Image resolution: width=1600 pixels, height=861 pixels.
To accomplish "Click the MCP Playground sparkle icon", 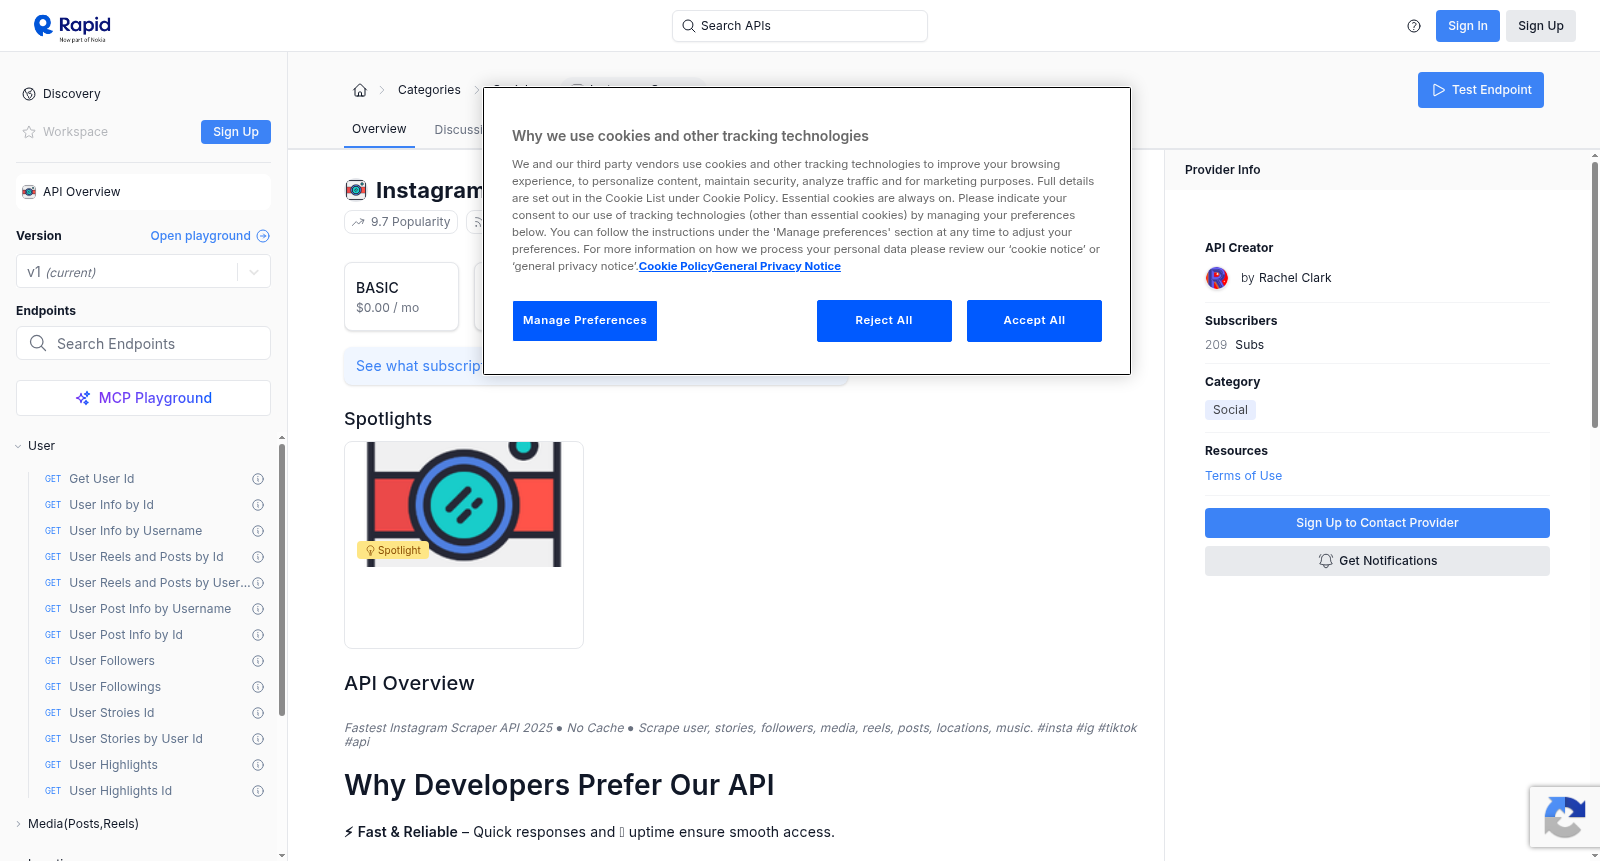I will point(83,398).
